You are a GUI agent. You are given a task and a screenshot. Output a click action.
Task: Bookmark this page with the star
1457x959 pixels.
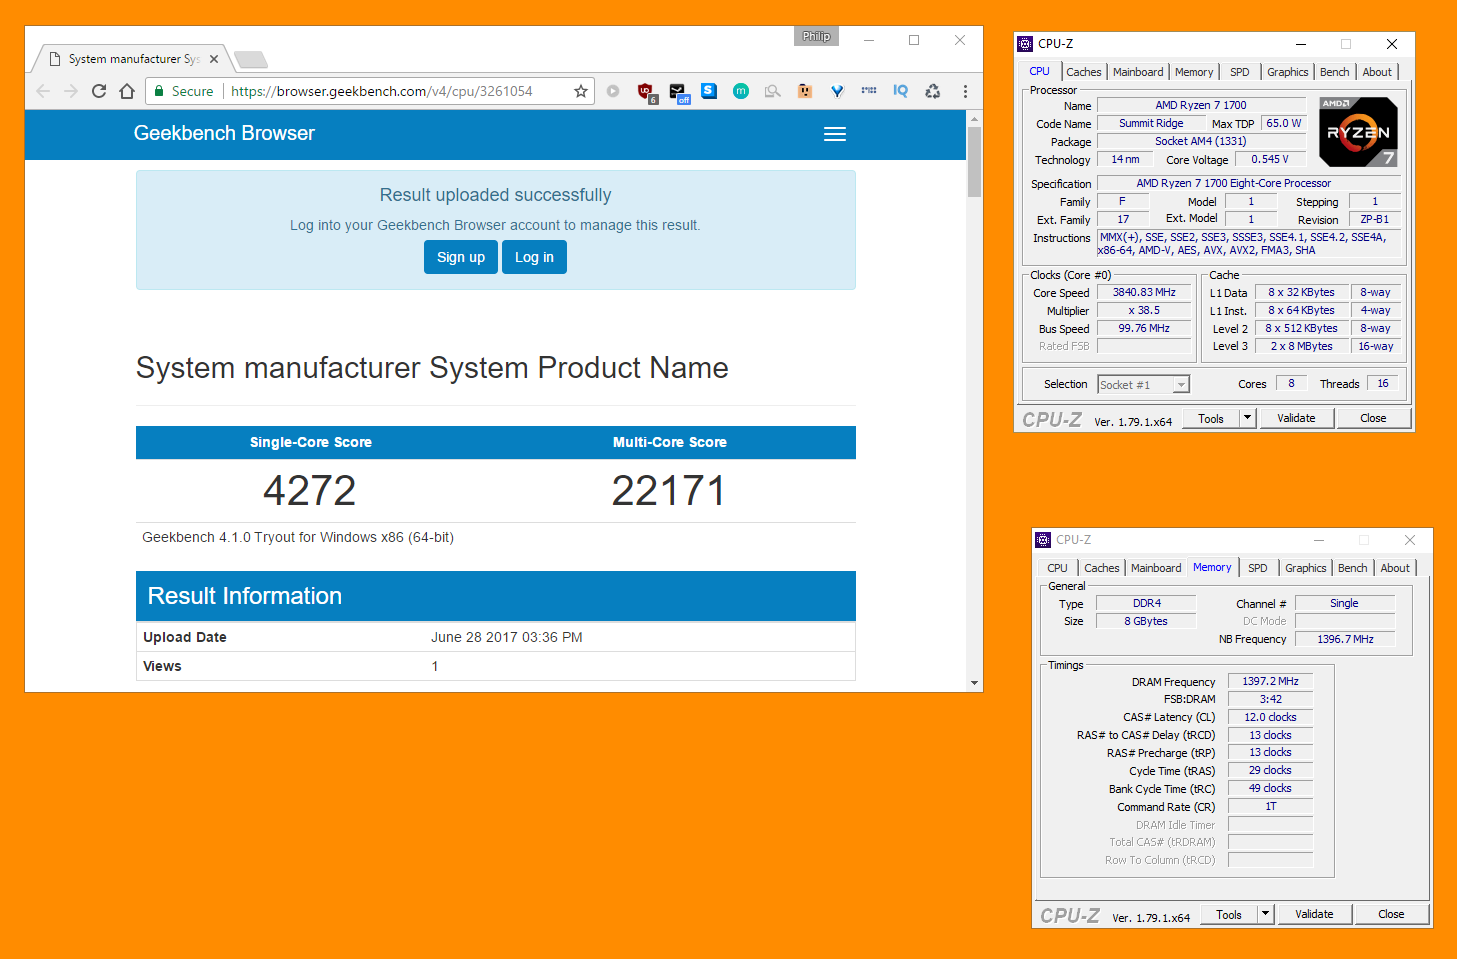click(581, 91)
